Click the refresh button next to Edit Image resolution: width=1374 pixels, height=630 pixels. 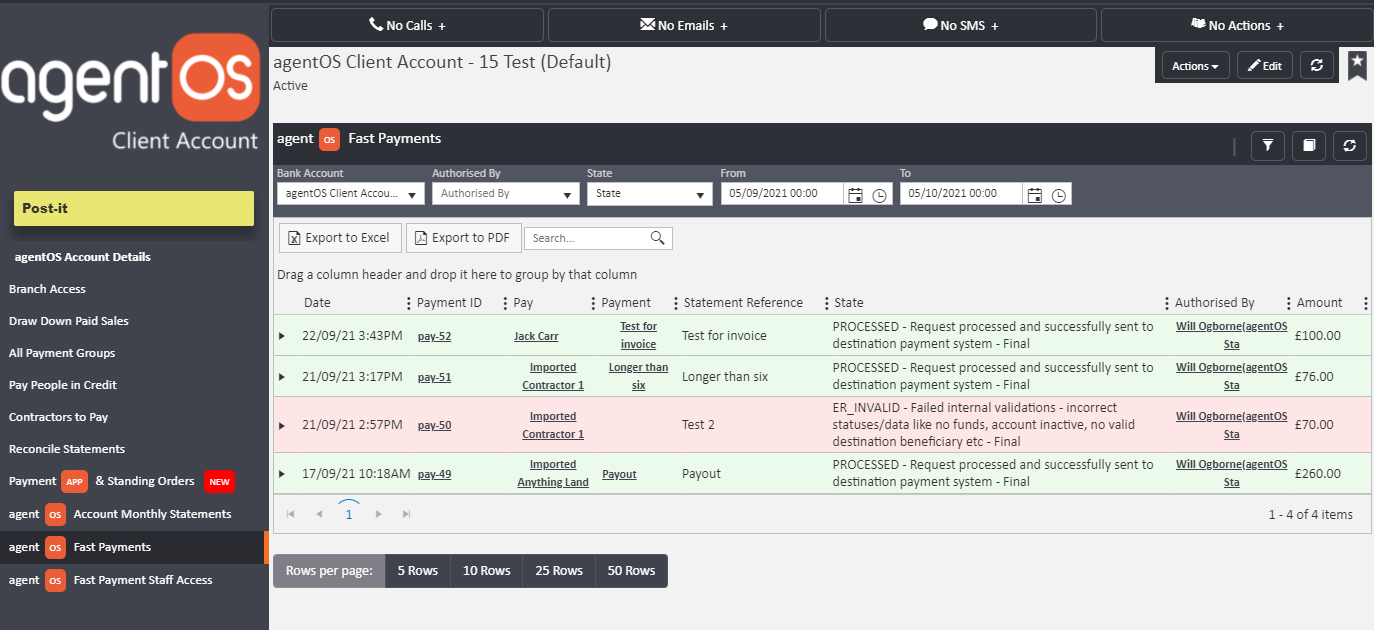[x=1317, y=66]
